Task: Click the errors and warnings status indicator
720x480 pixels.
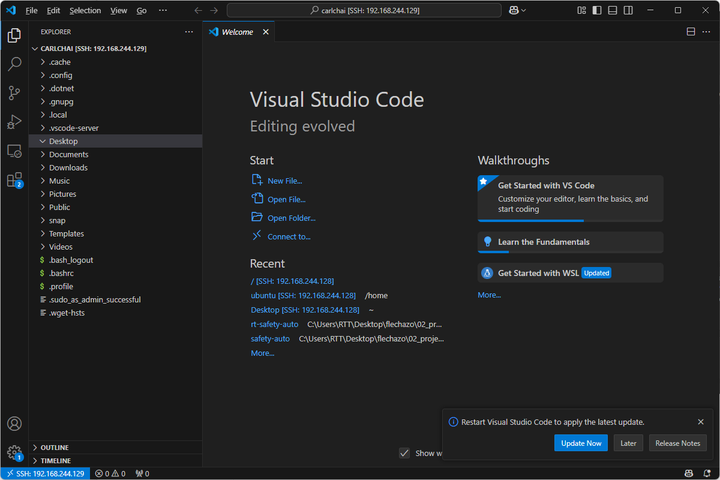Action: coord(110,474)
